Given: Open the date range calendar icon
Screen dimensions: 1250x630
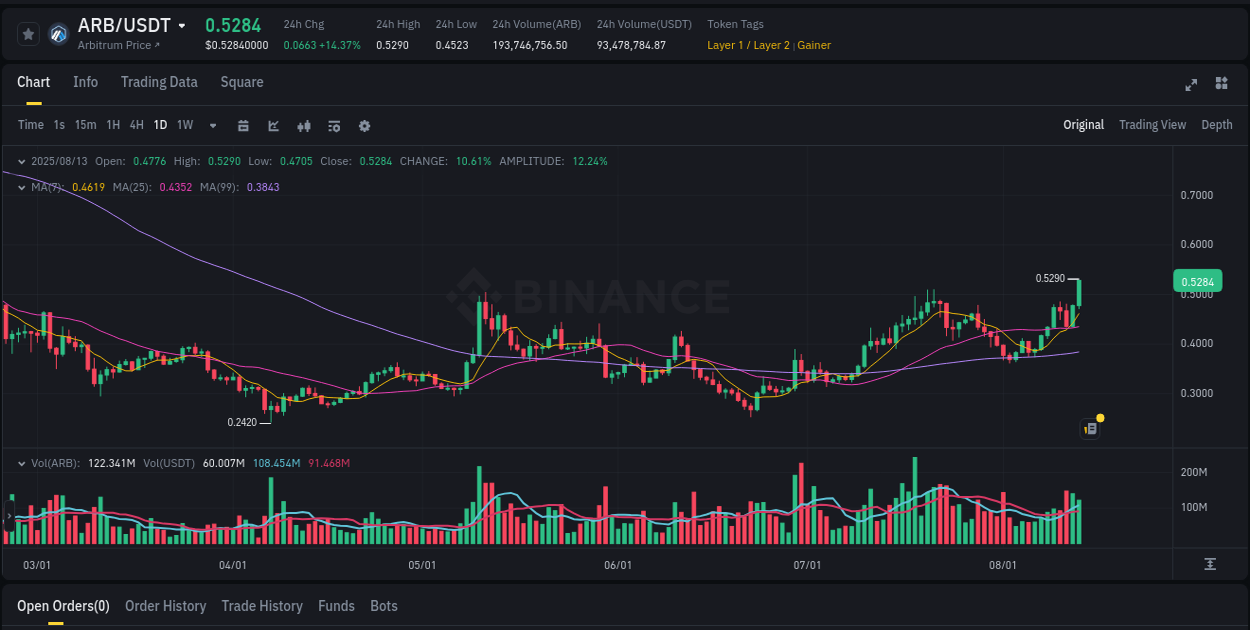Looking at the screenshot, I should coord(244,126).
